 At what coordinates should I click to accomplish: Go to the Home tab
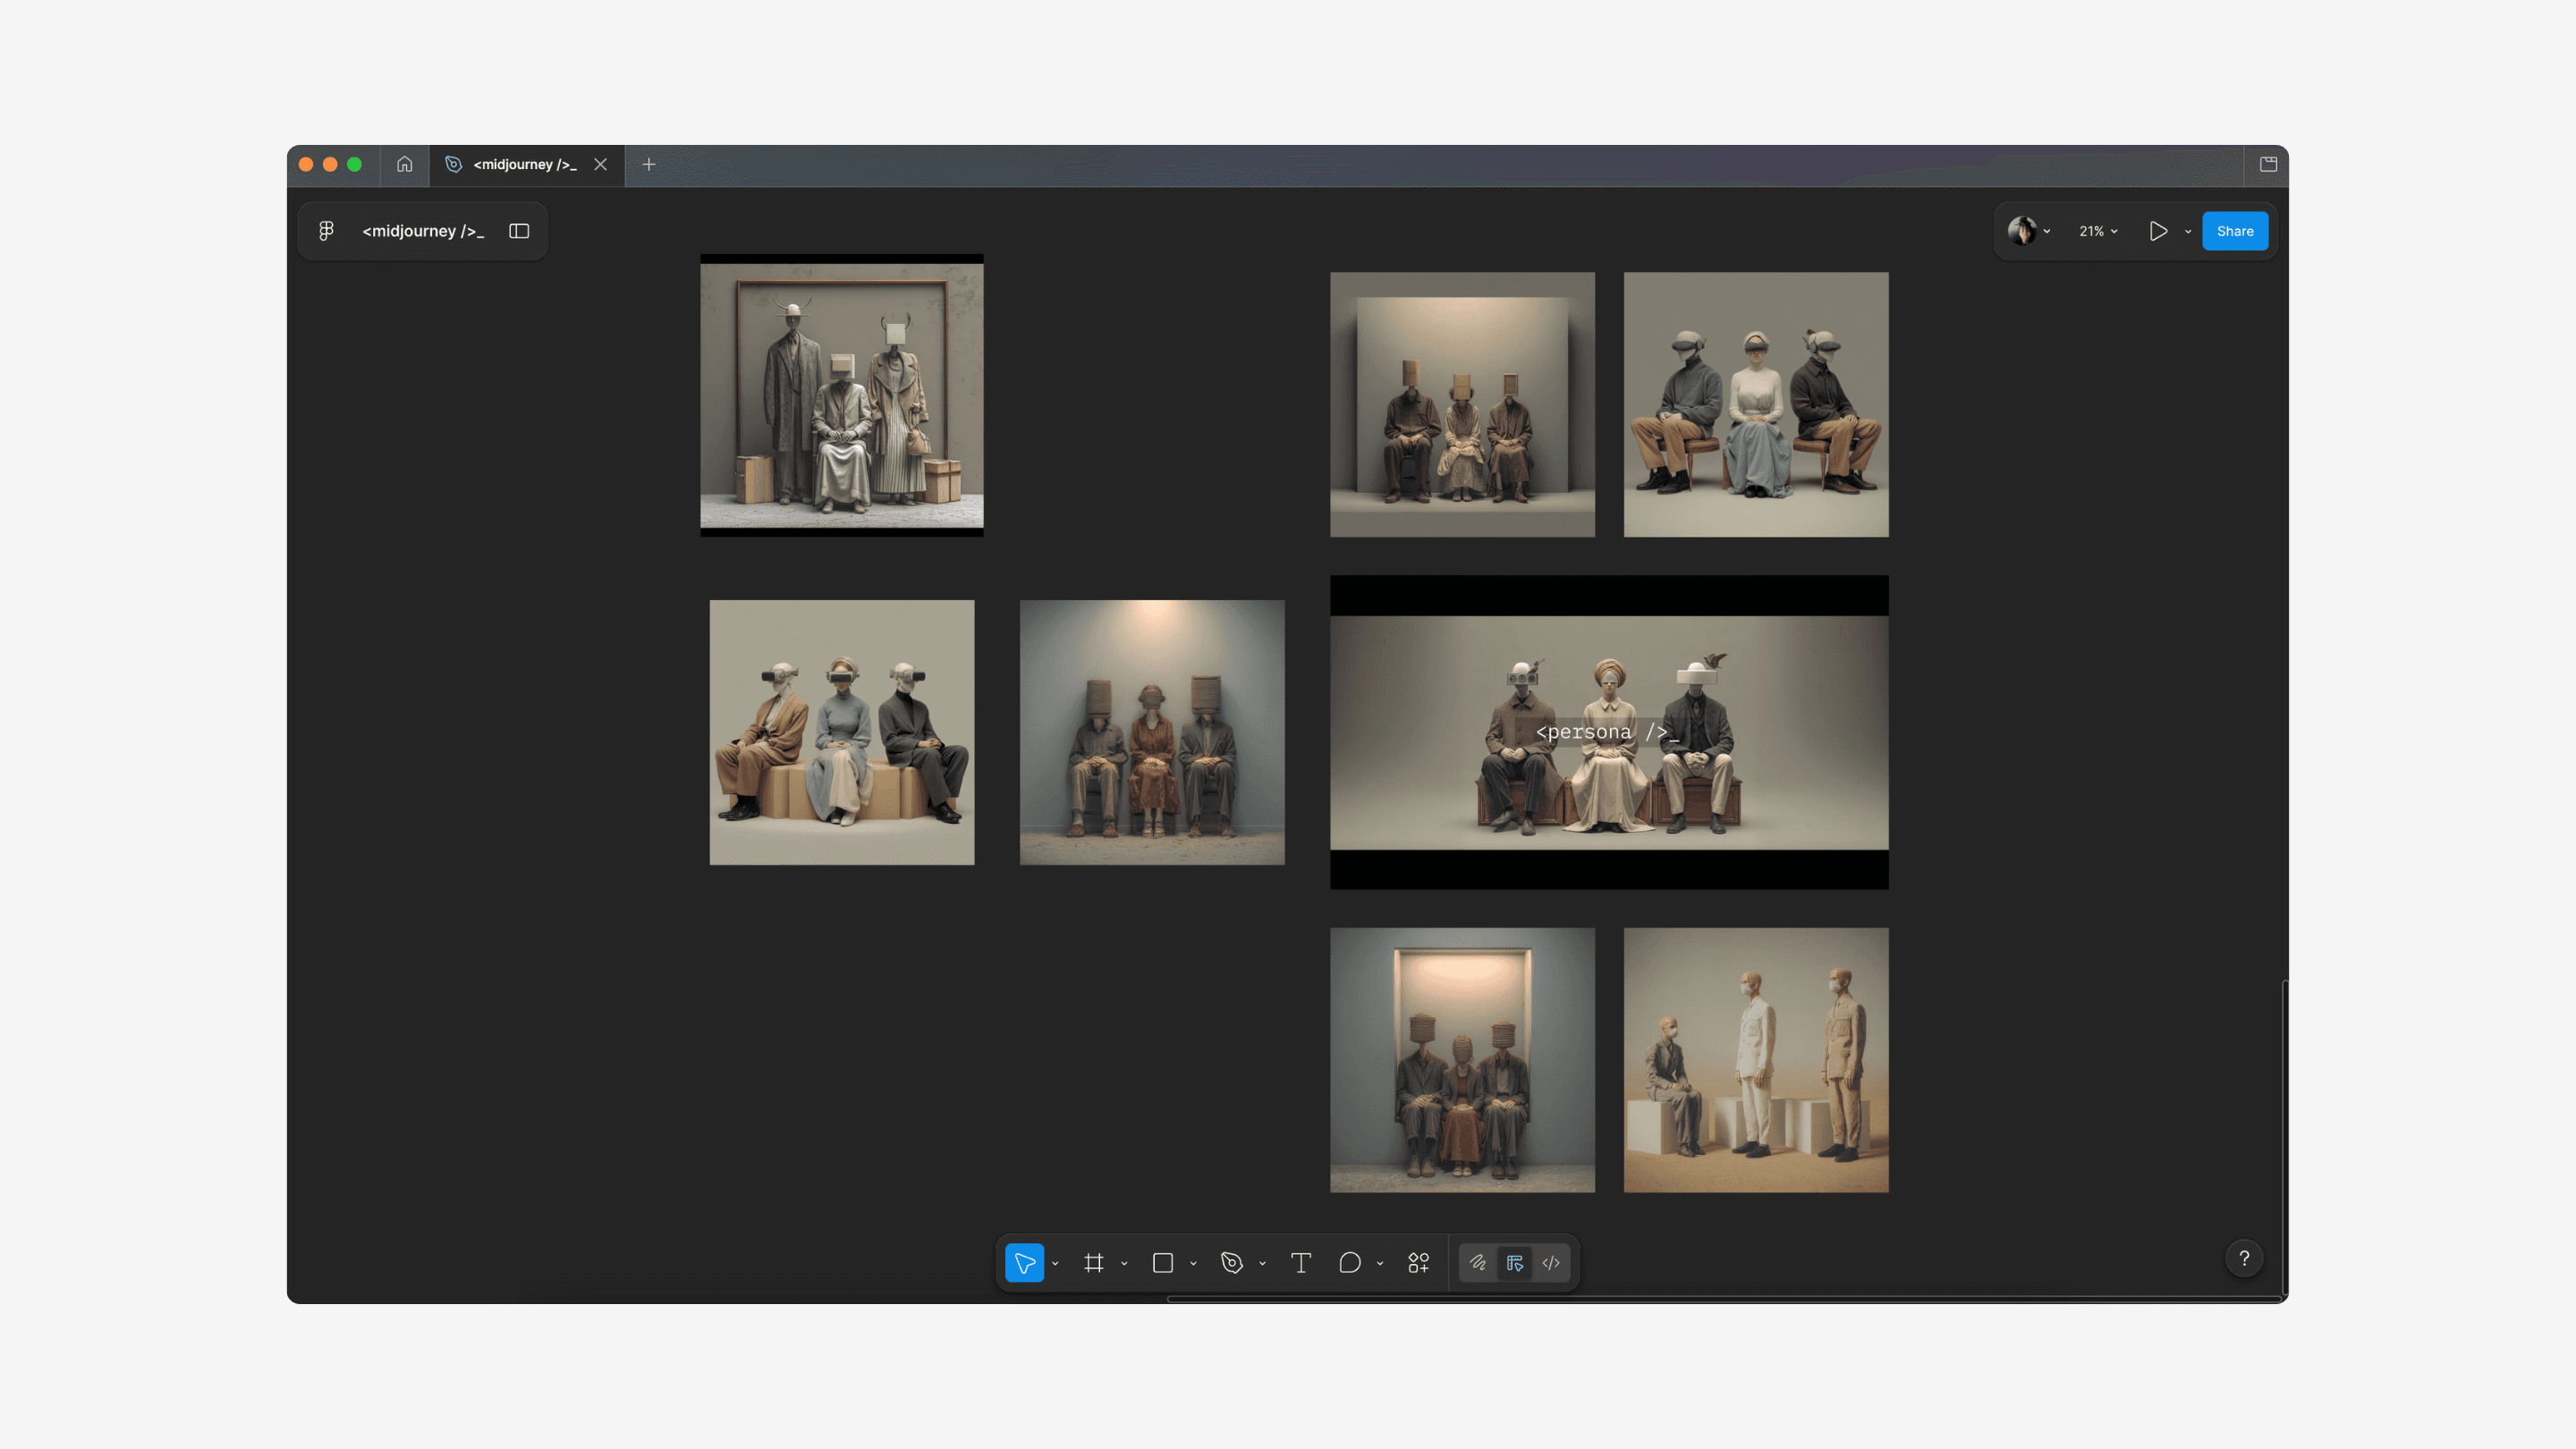point(404,164)
